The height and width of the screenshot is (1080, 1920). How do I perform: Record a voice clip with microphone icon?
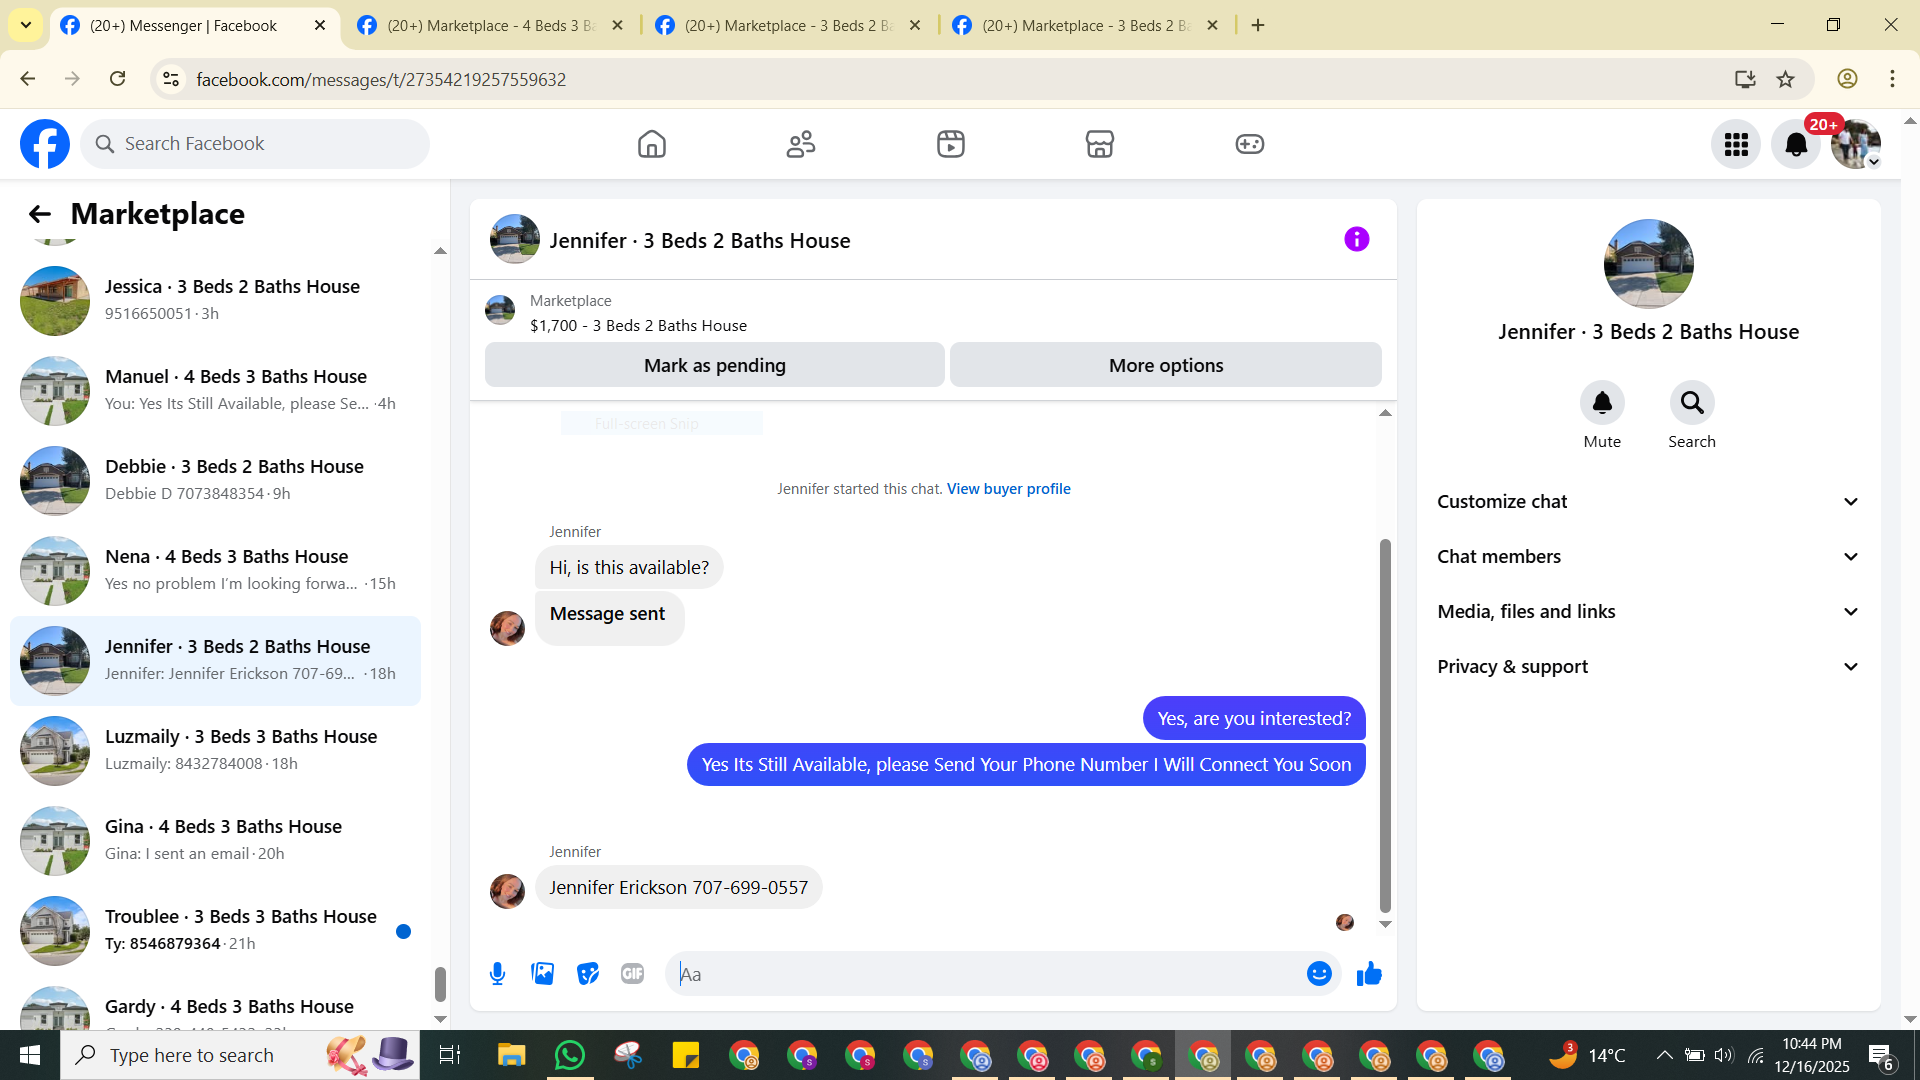497,974
